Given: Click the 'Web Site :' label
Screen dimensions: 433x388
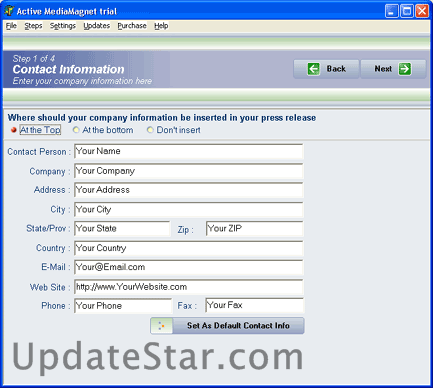Looking at the screenshot, I should tap(50, 287).
